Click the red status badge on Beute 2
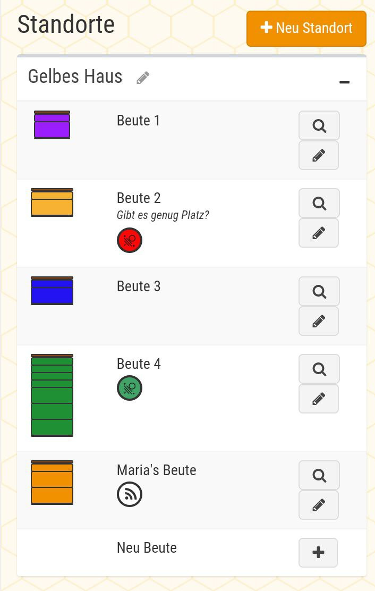This screenshot has width=375, height=591. click(129, 240)
